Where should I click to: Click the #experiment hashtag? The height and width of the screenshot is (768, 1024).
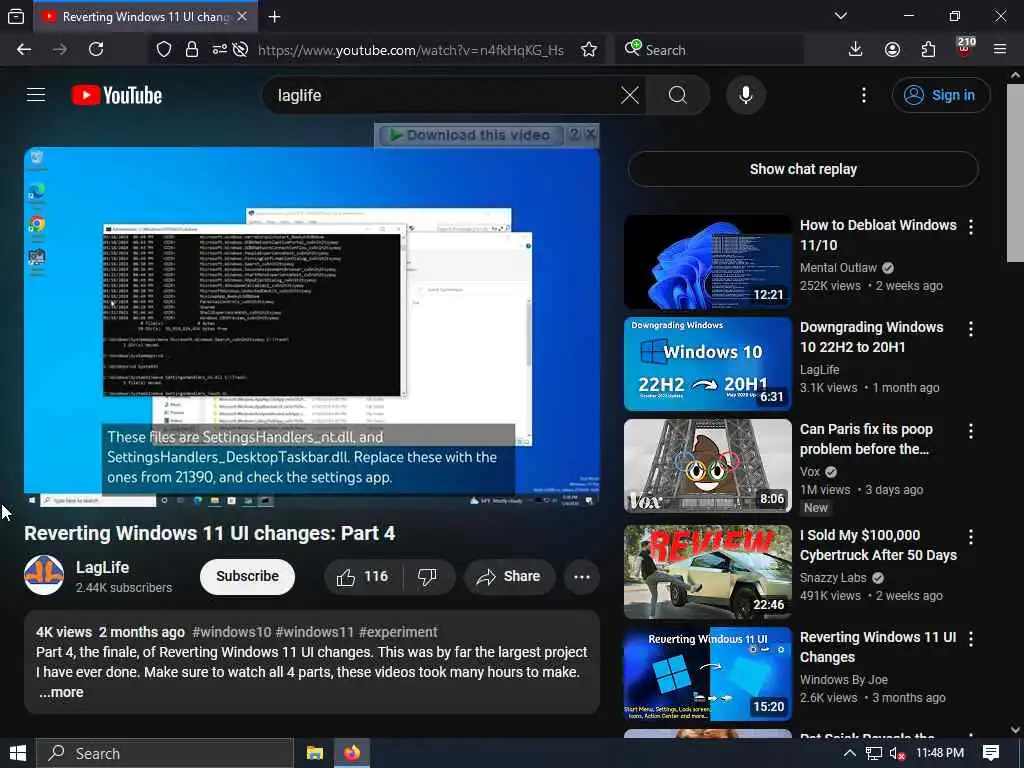398,632
